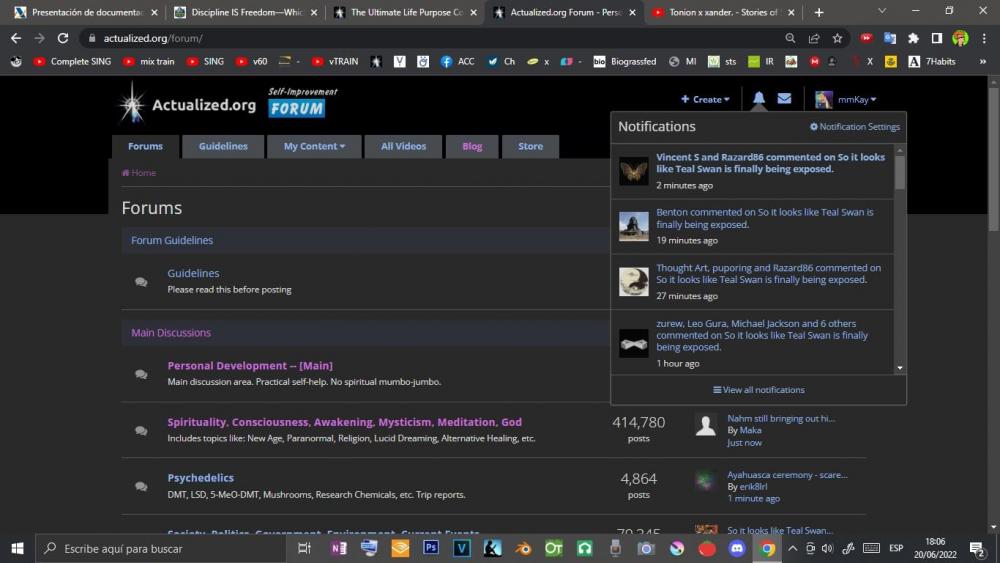Click the taskbar volume speaker icon
Image resolution: width=1000 pixels, height=563 pixels.
(828, 548)
